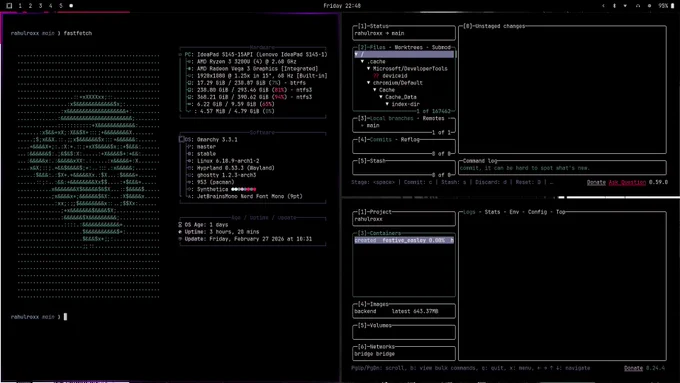Image resolution: width=680 pixels, height=383 pixels.
Task: Focus the [5] Volumes panel
Action: [x=404, y=332]
